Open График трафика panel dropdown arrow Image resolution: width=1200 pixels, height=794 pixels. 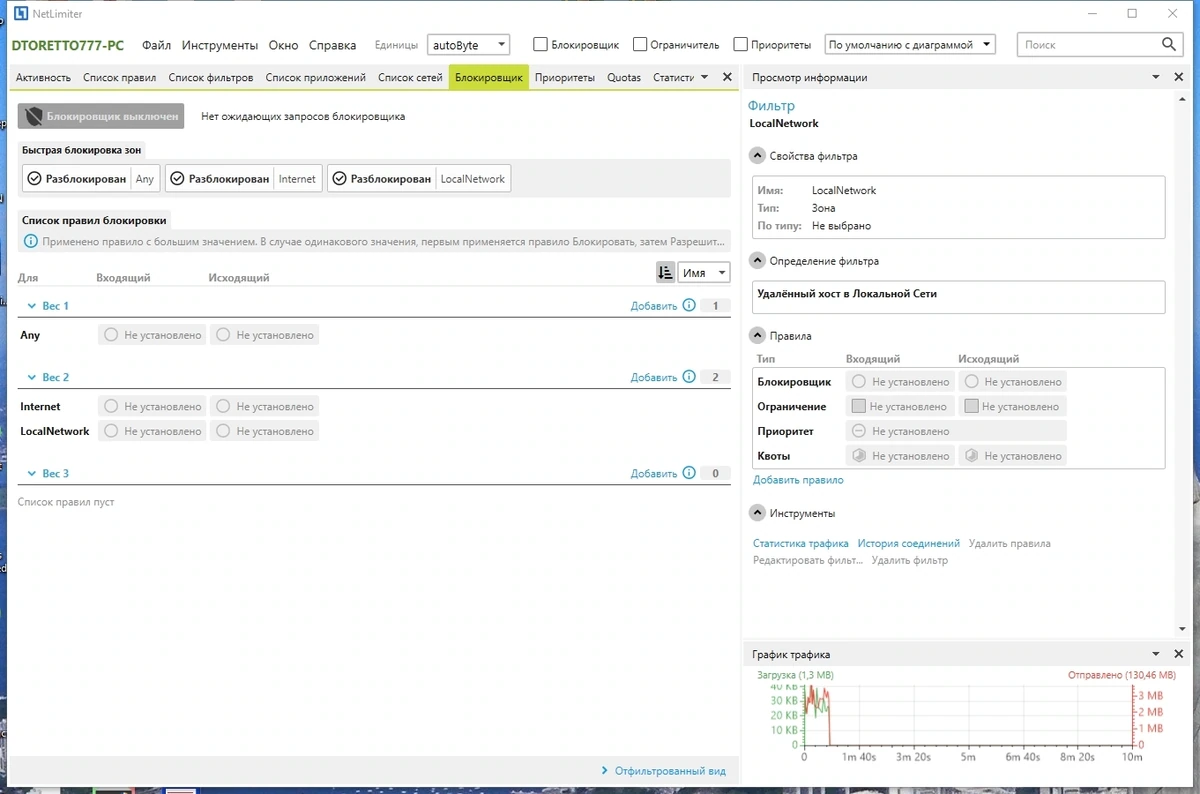coord(1156,654)
